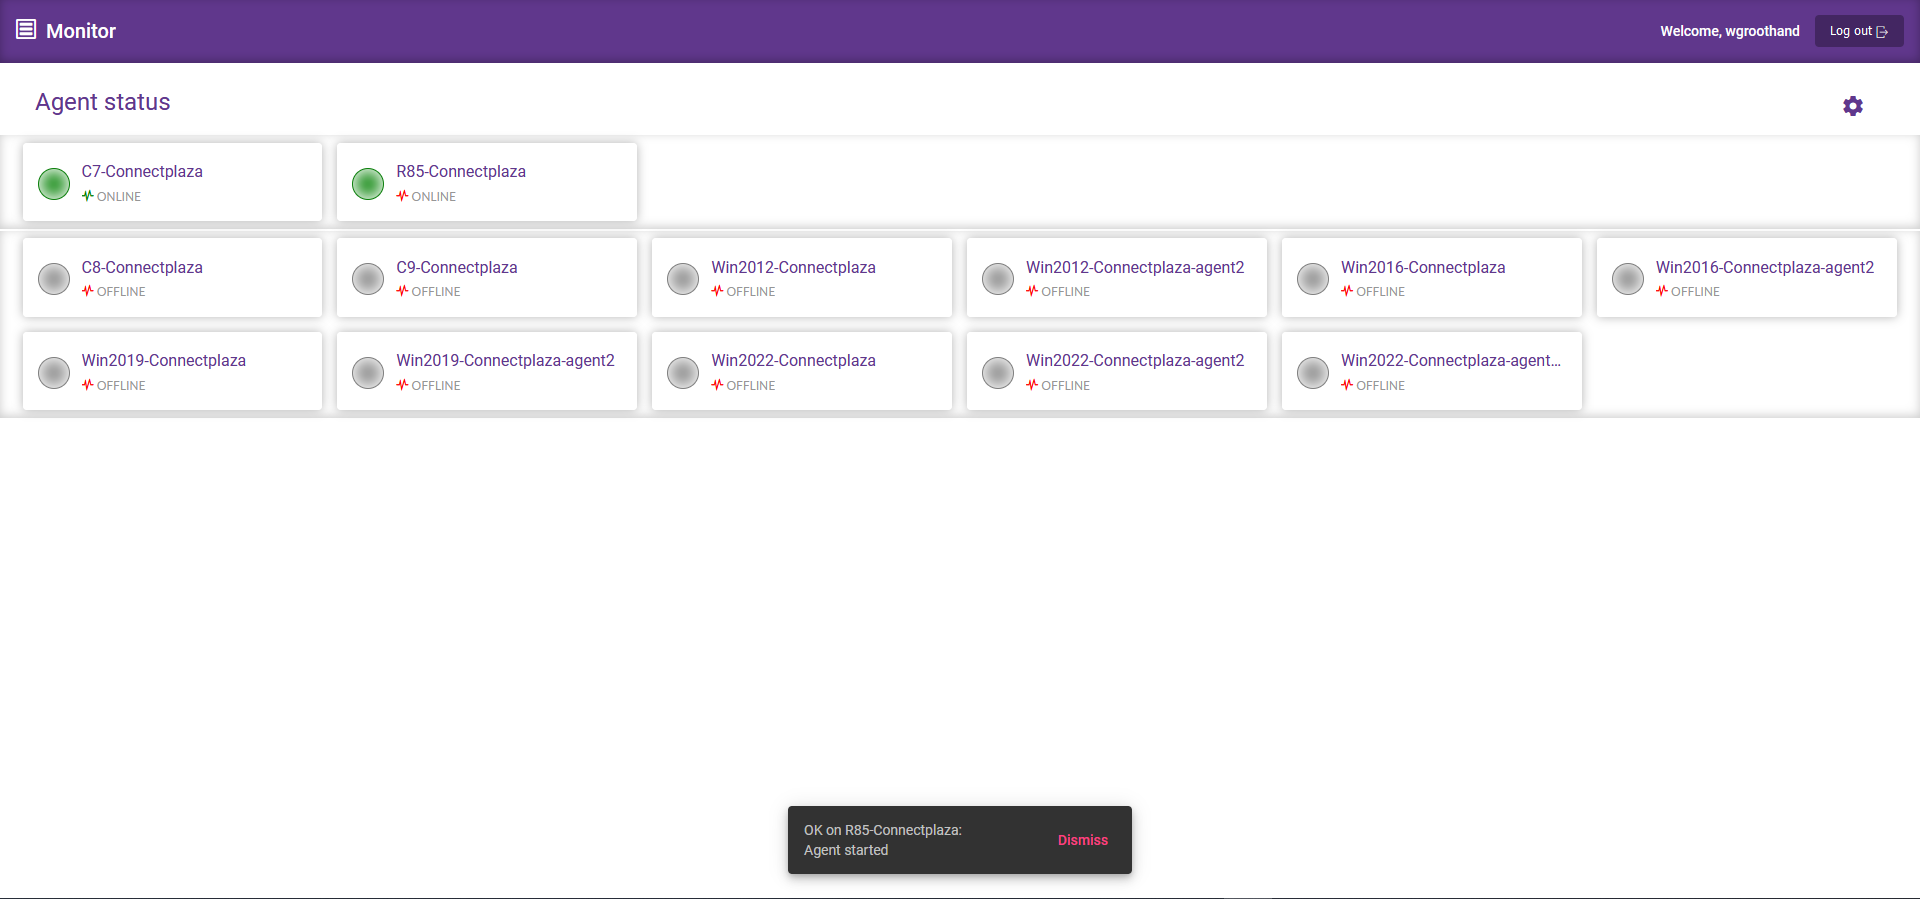Click heartbeat icon under Win2016-Connectplaza-agent2
This screenshot has height=899, width=1920.
click(x=1662, y=291)
